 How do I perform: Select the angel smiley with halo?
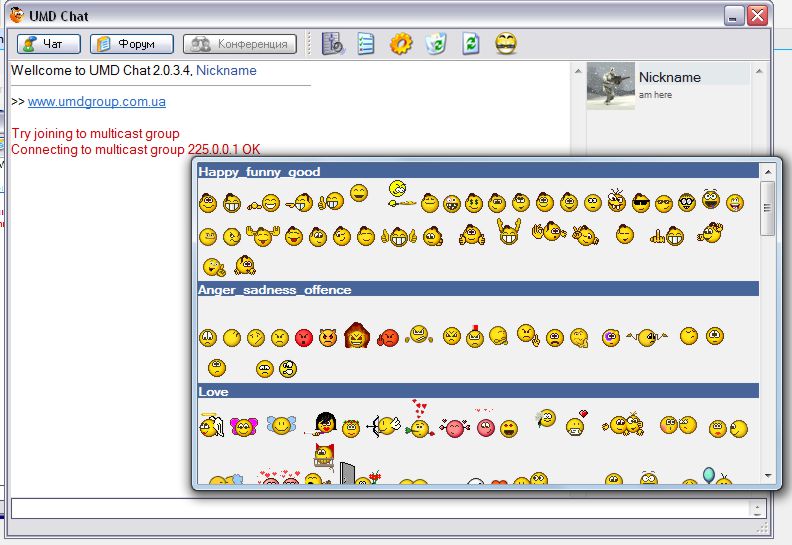(211, 427)
